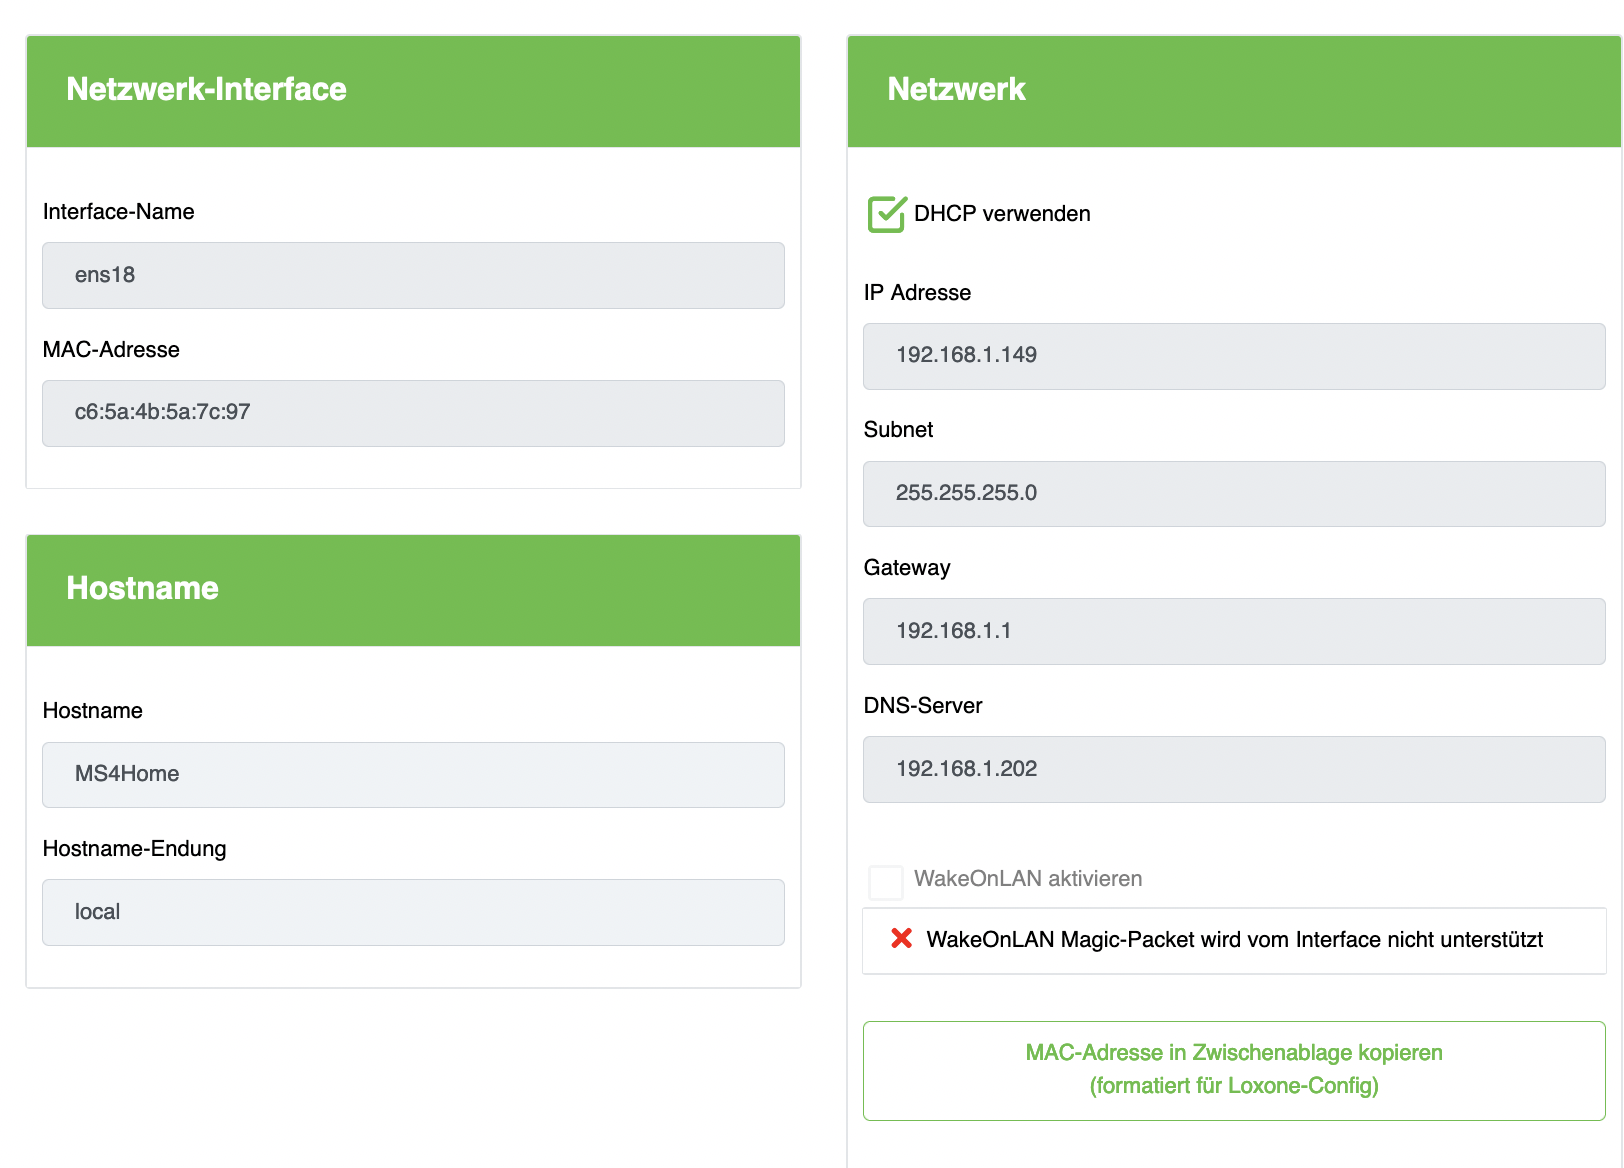Viewport: 1624px width, 1168px height.
Task: Click the DNS-Server label
Action: click(x=922, y=706)
